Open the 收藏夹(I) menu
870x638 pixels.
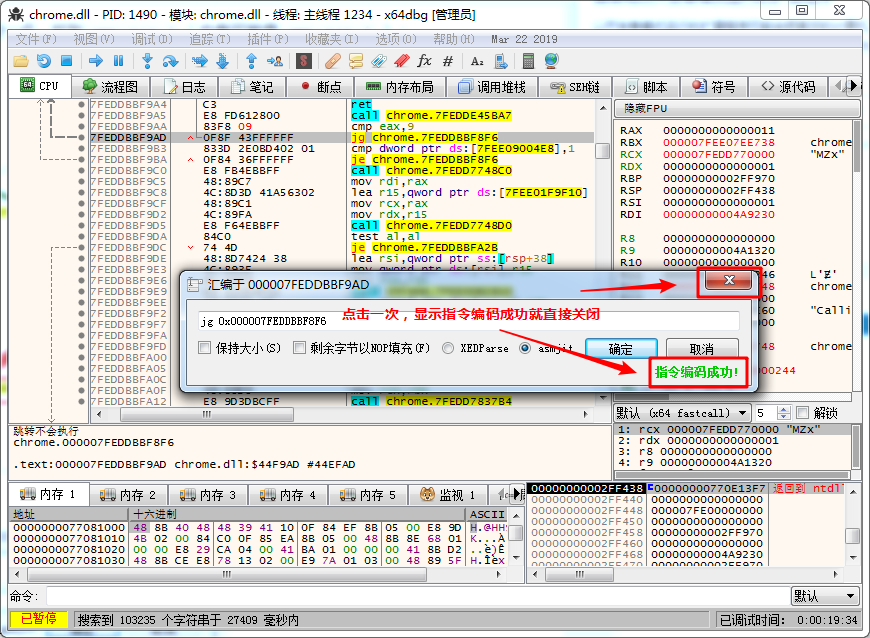point(332,39)
